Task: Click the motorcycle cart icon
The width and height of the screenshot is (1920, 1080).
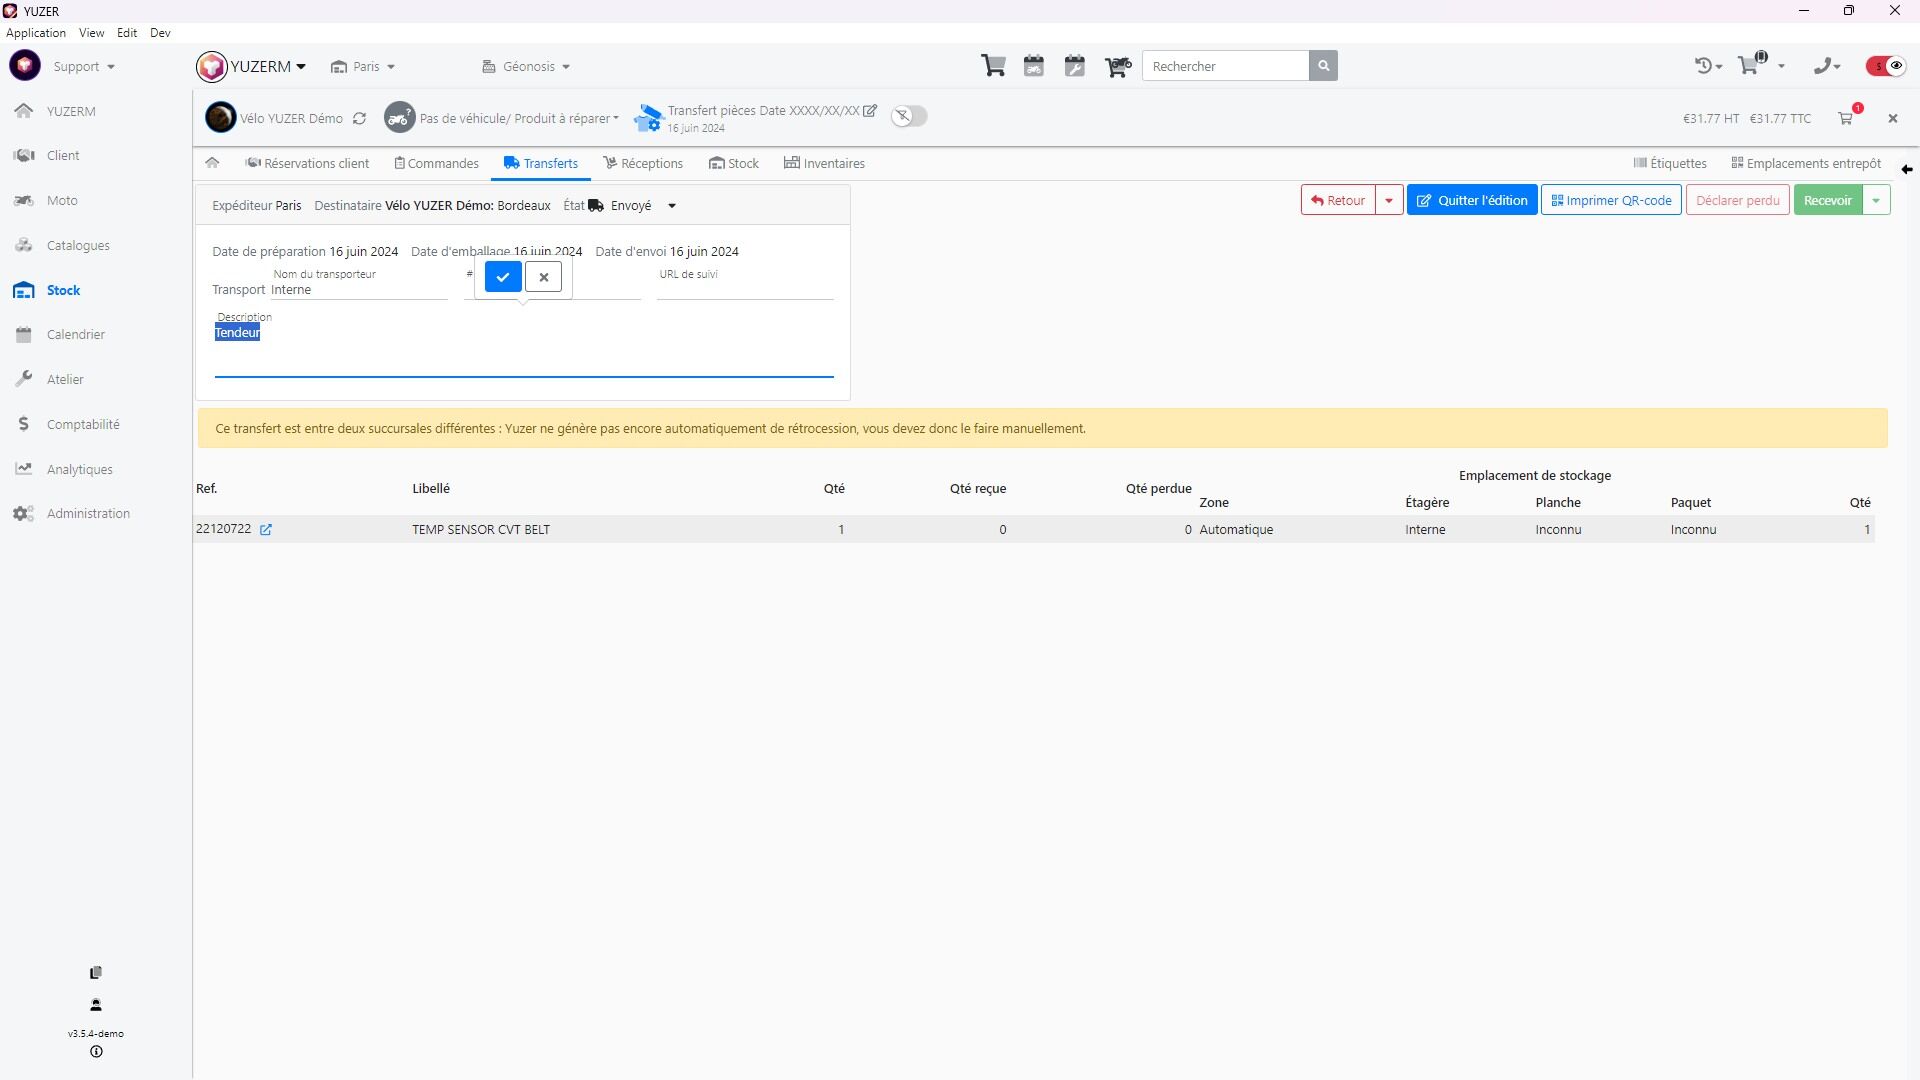Action: [1117, 66]
